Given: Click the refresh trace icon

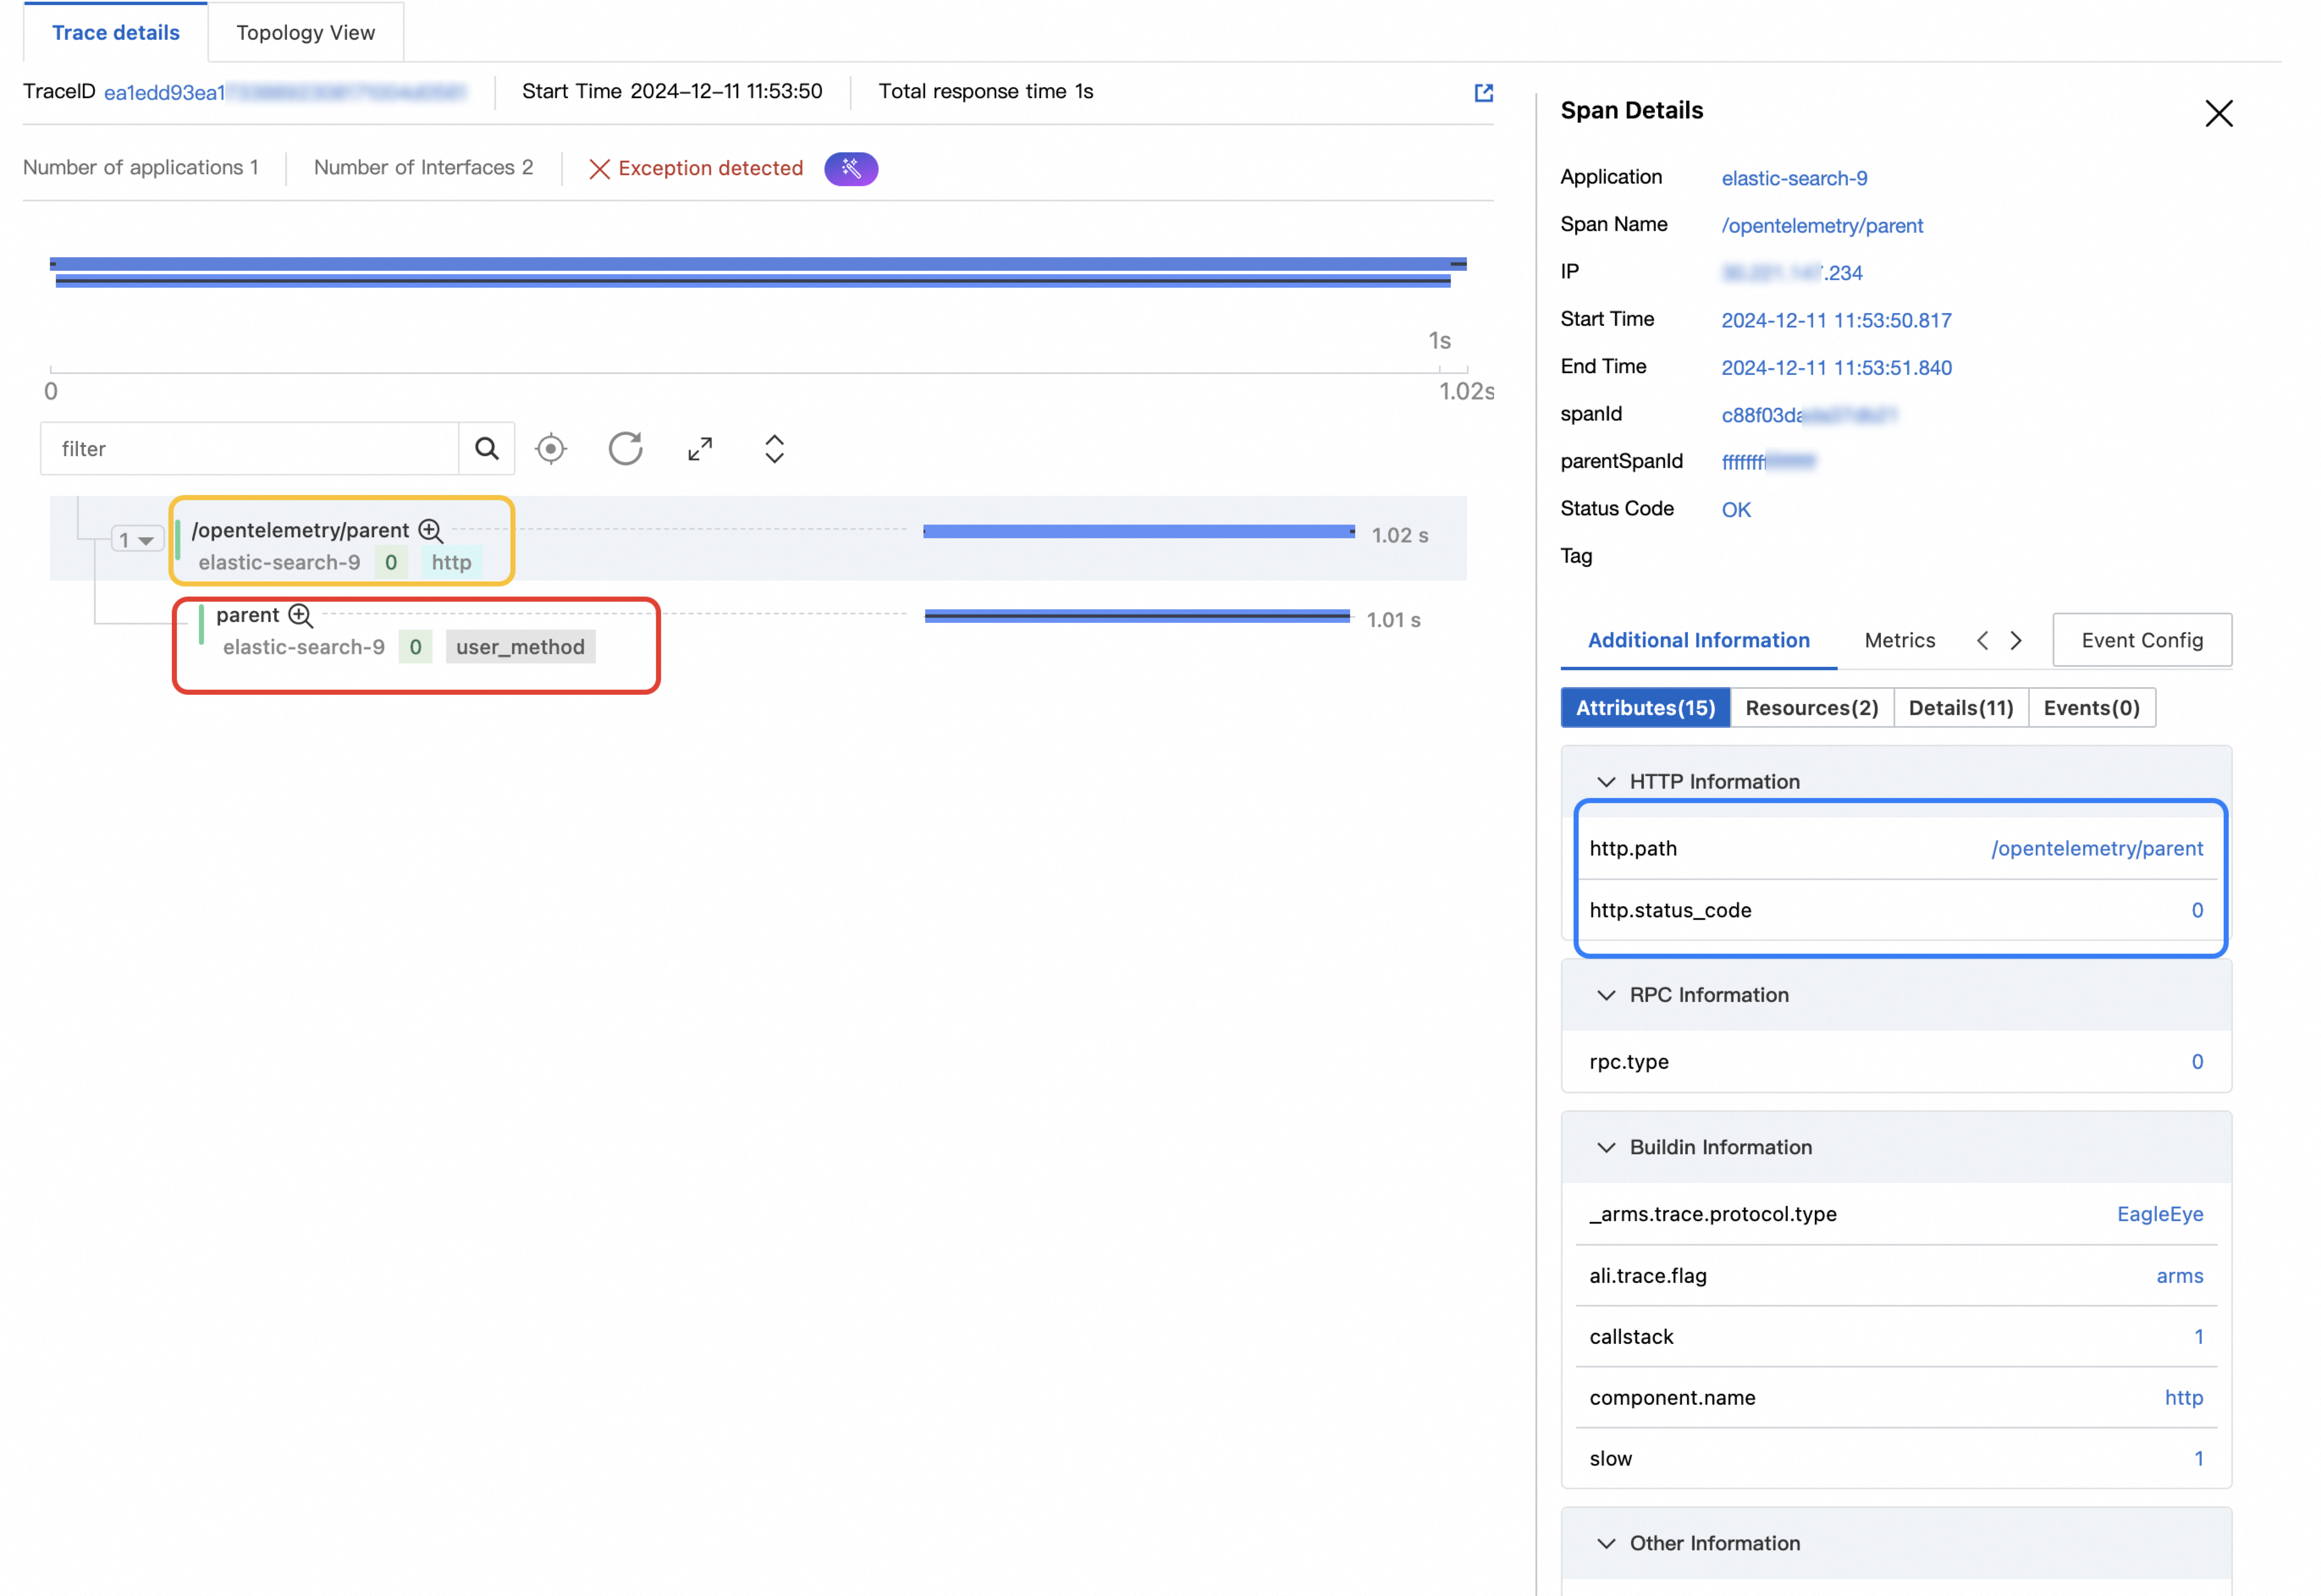Looking at the screenshot, I should (625, 449).
